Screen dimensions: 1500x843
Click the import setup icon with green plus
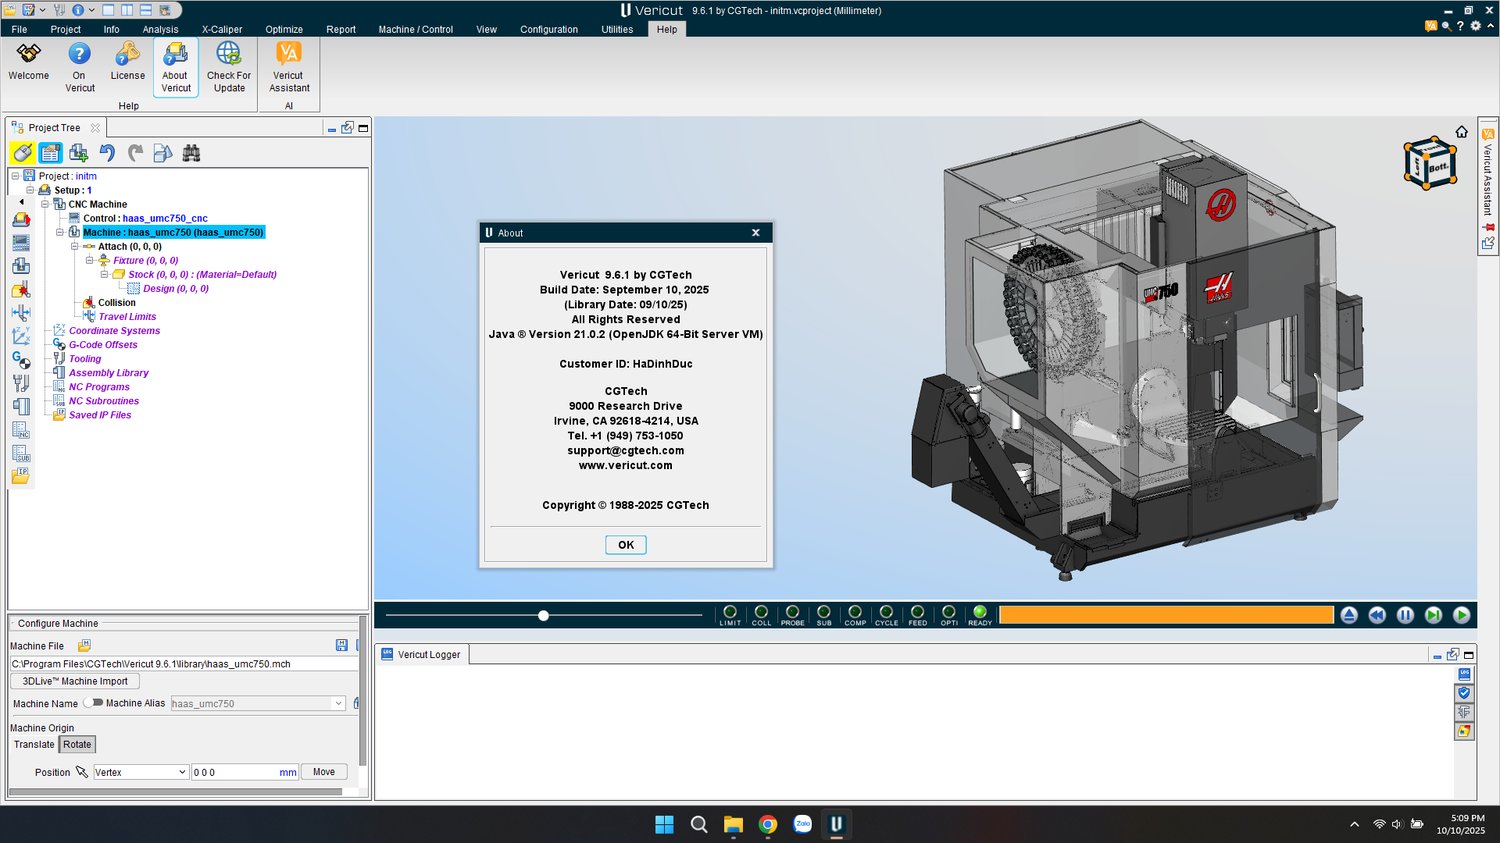pyautogui.click(x=78, y=153)
